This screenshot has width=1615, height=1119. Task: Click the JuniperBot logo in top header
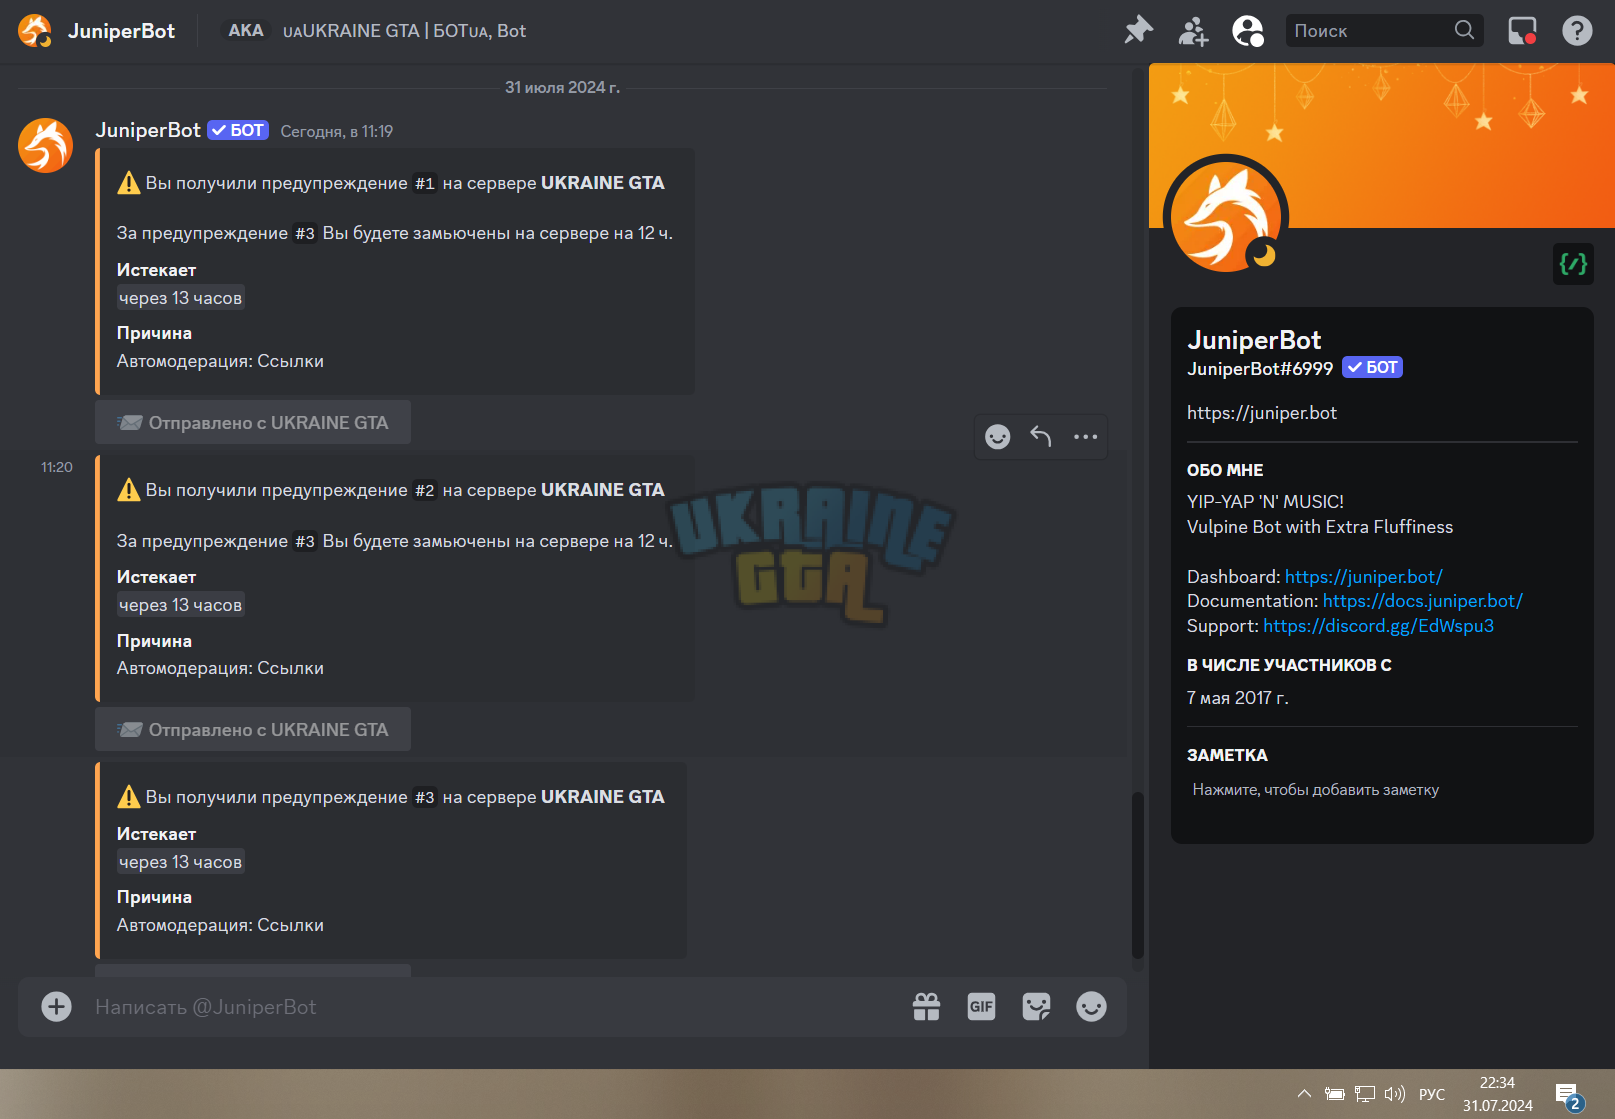coord(35,30)
